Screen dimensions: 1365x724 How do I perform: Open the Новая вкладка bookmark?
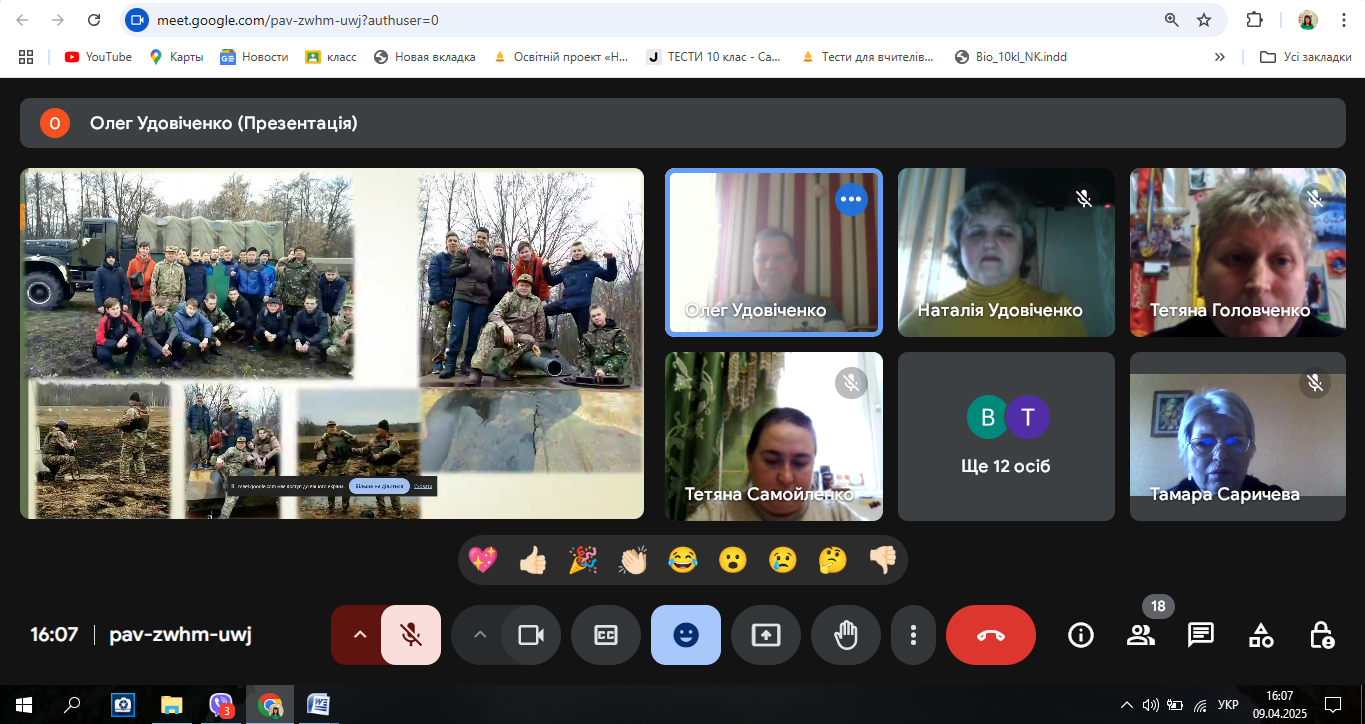[x=424, y=57]
